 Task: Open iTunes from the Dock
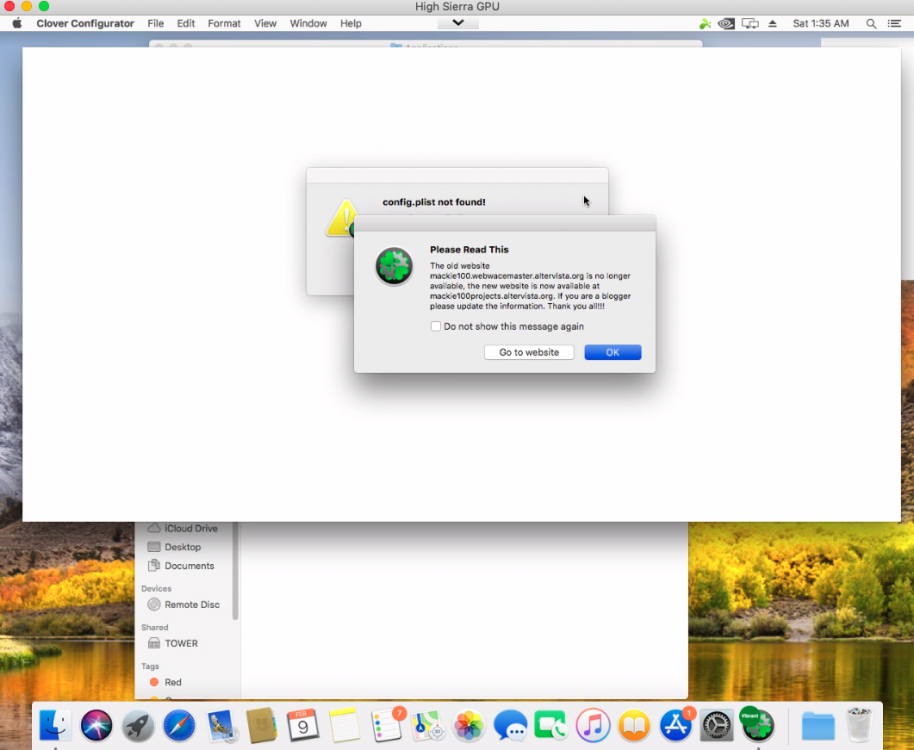[592, 726]
